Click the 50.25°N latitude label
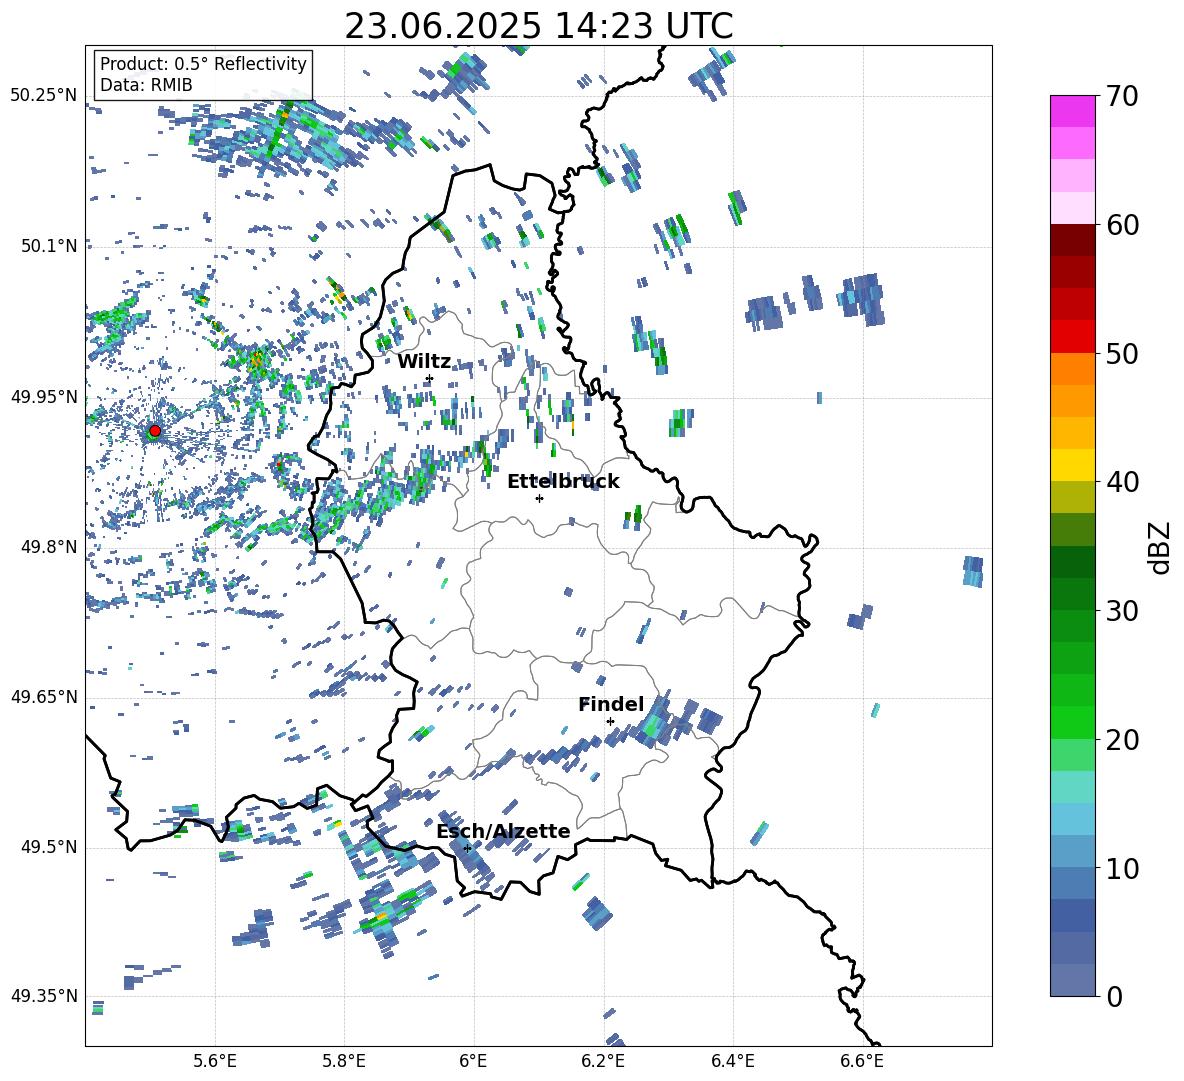 pyautogui.click(x=44, y=96)
